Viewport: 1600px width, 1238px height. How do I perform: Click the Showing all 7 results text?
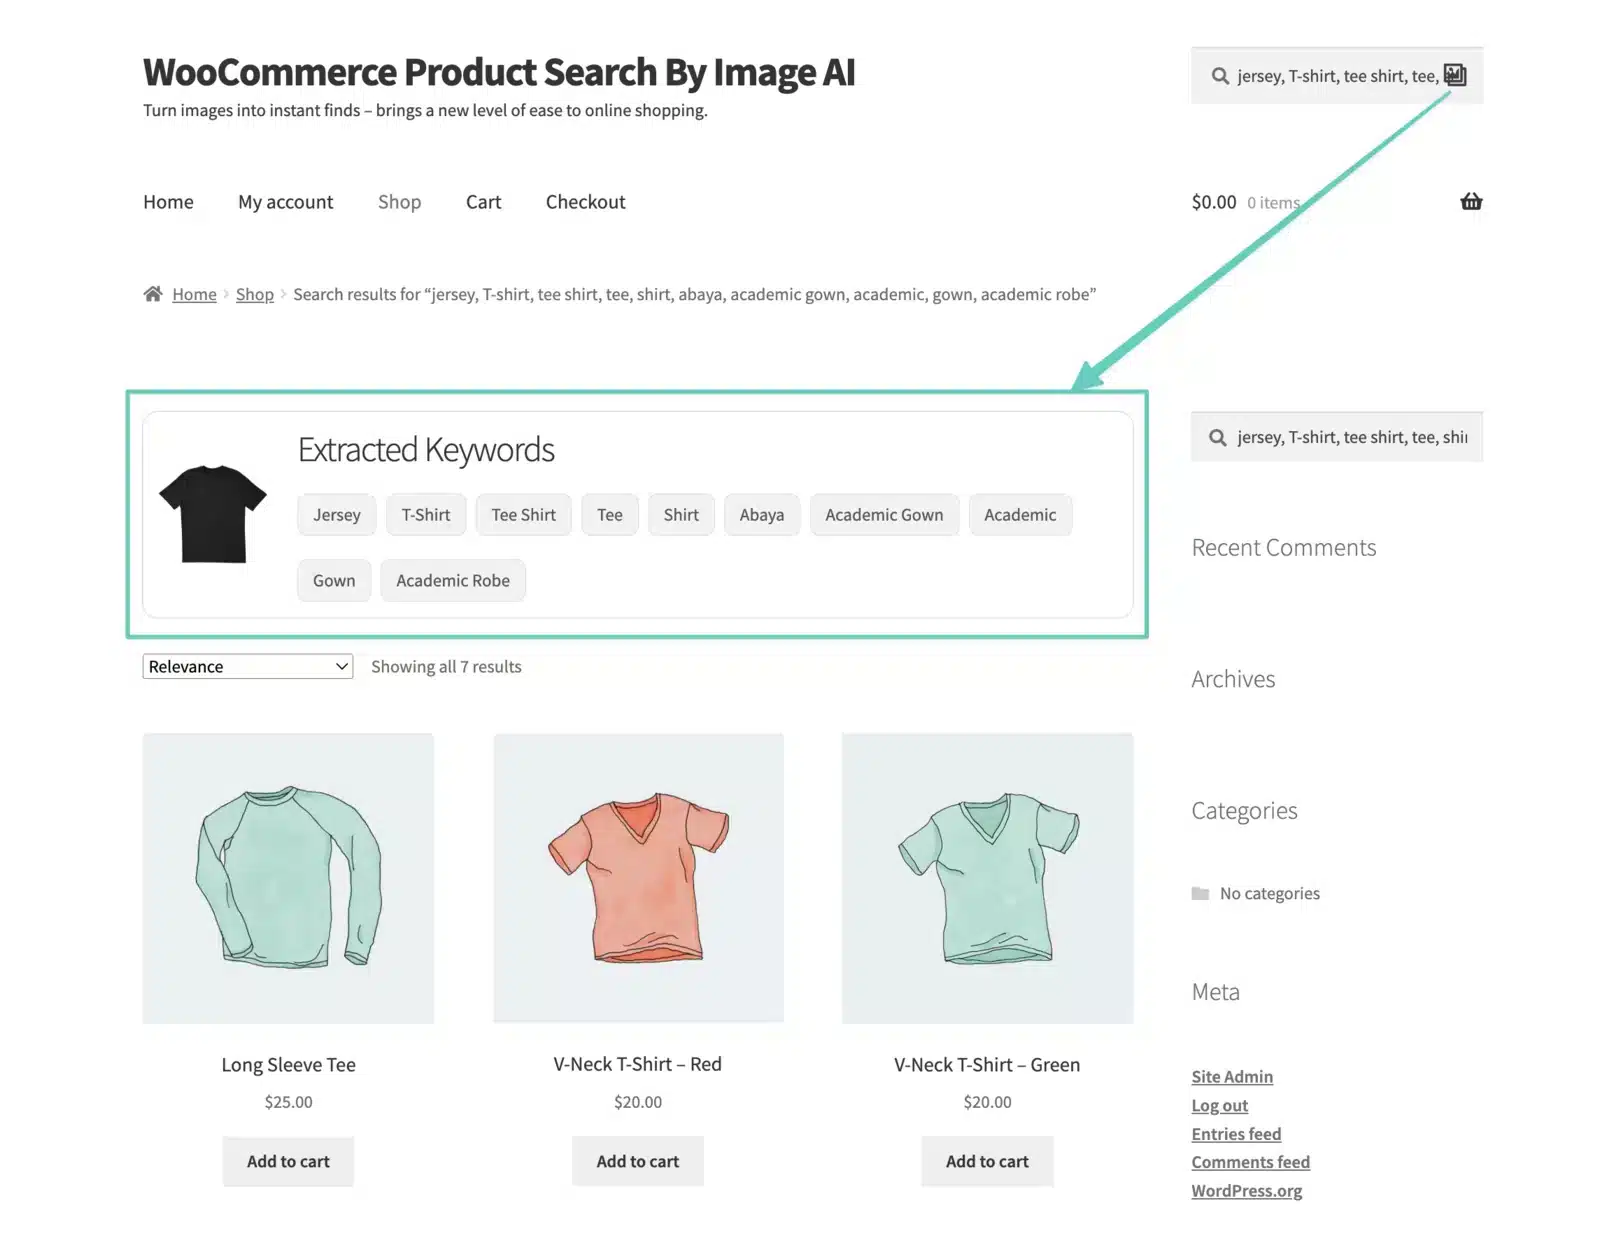(446, 667)
